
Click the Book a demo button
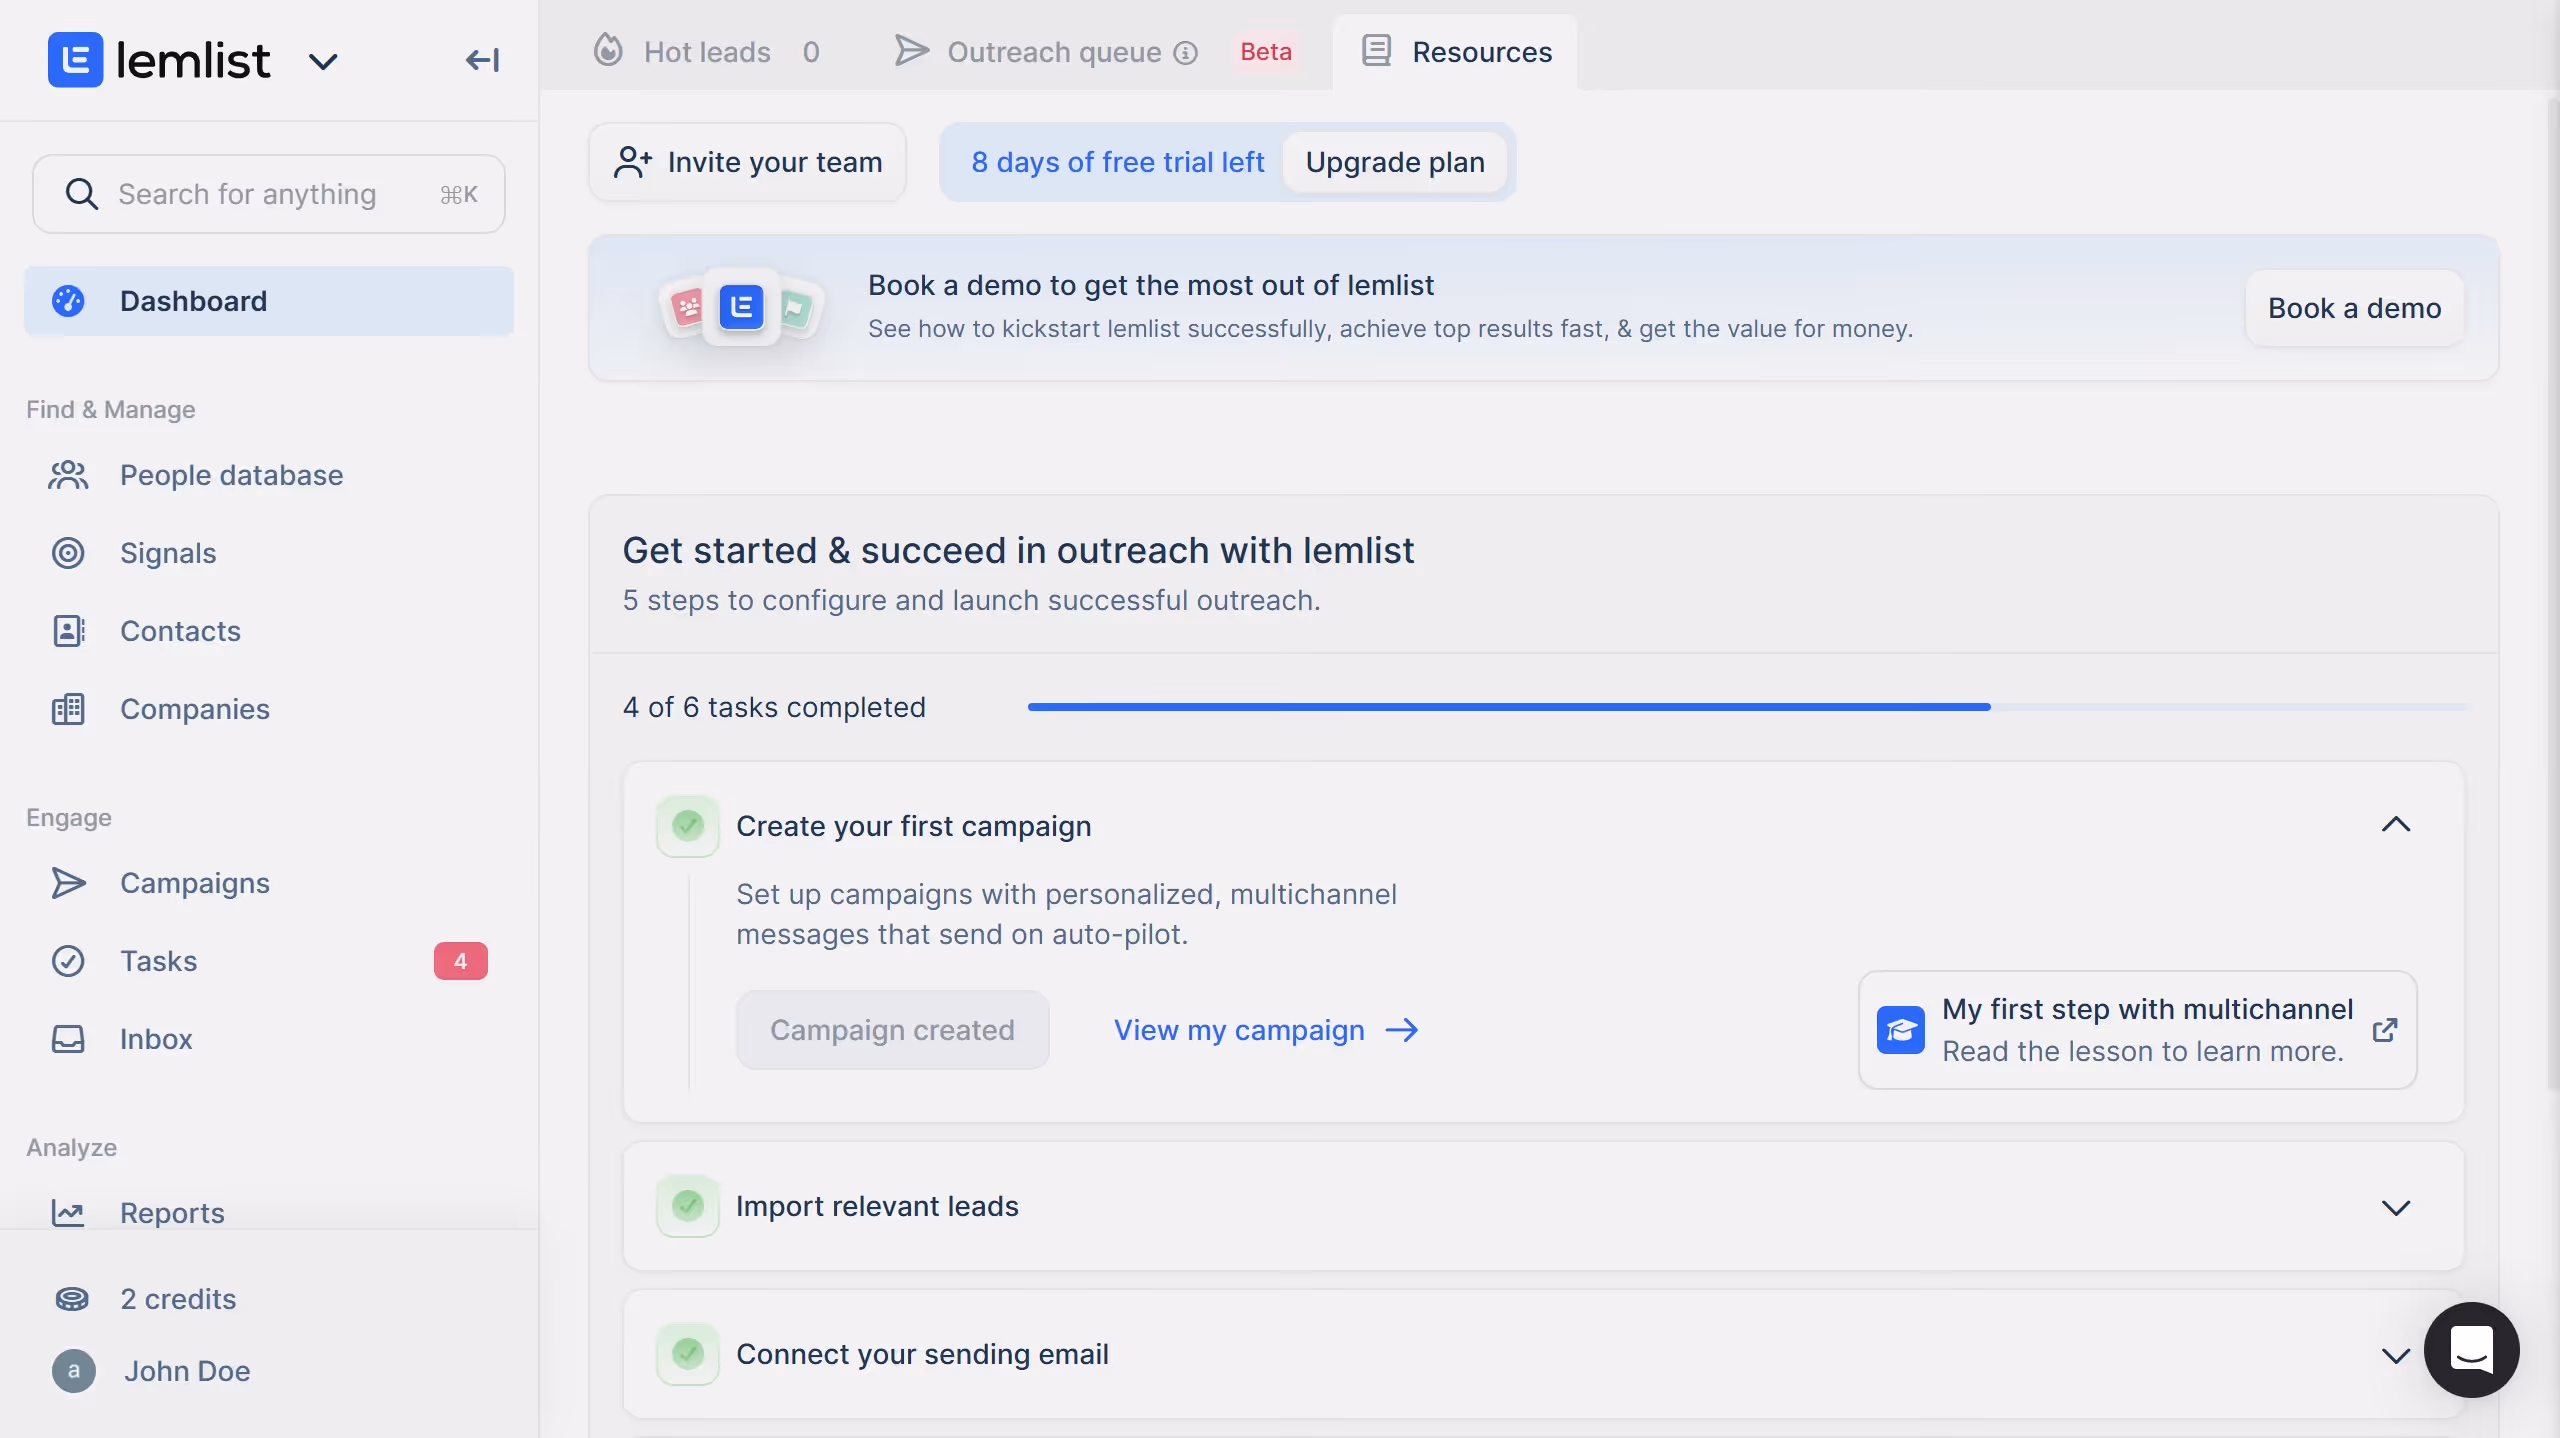[x=2353, y=308]
